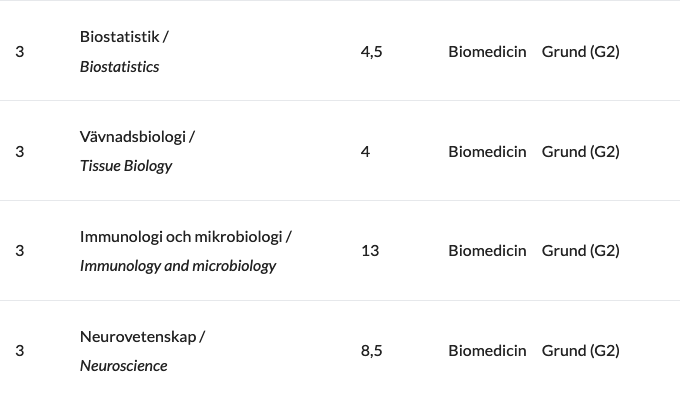Click Grund (G2) in Biostatistik row
This screenshot has width=685, height=395.
581,52
